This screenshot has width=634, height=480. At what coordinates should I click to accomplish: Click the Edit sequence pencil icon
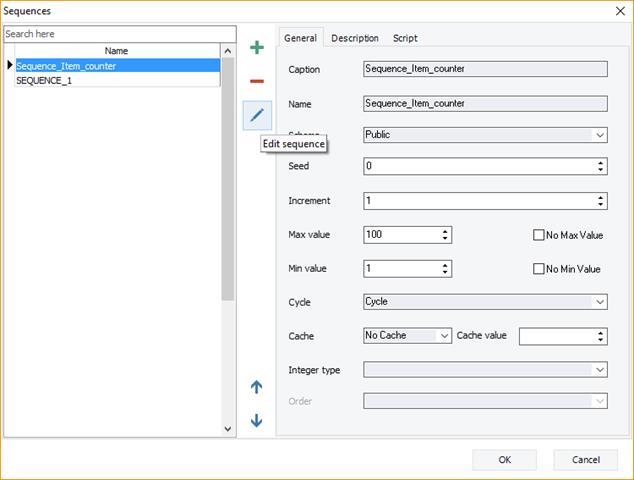tap(257, 115)
